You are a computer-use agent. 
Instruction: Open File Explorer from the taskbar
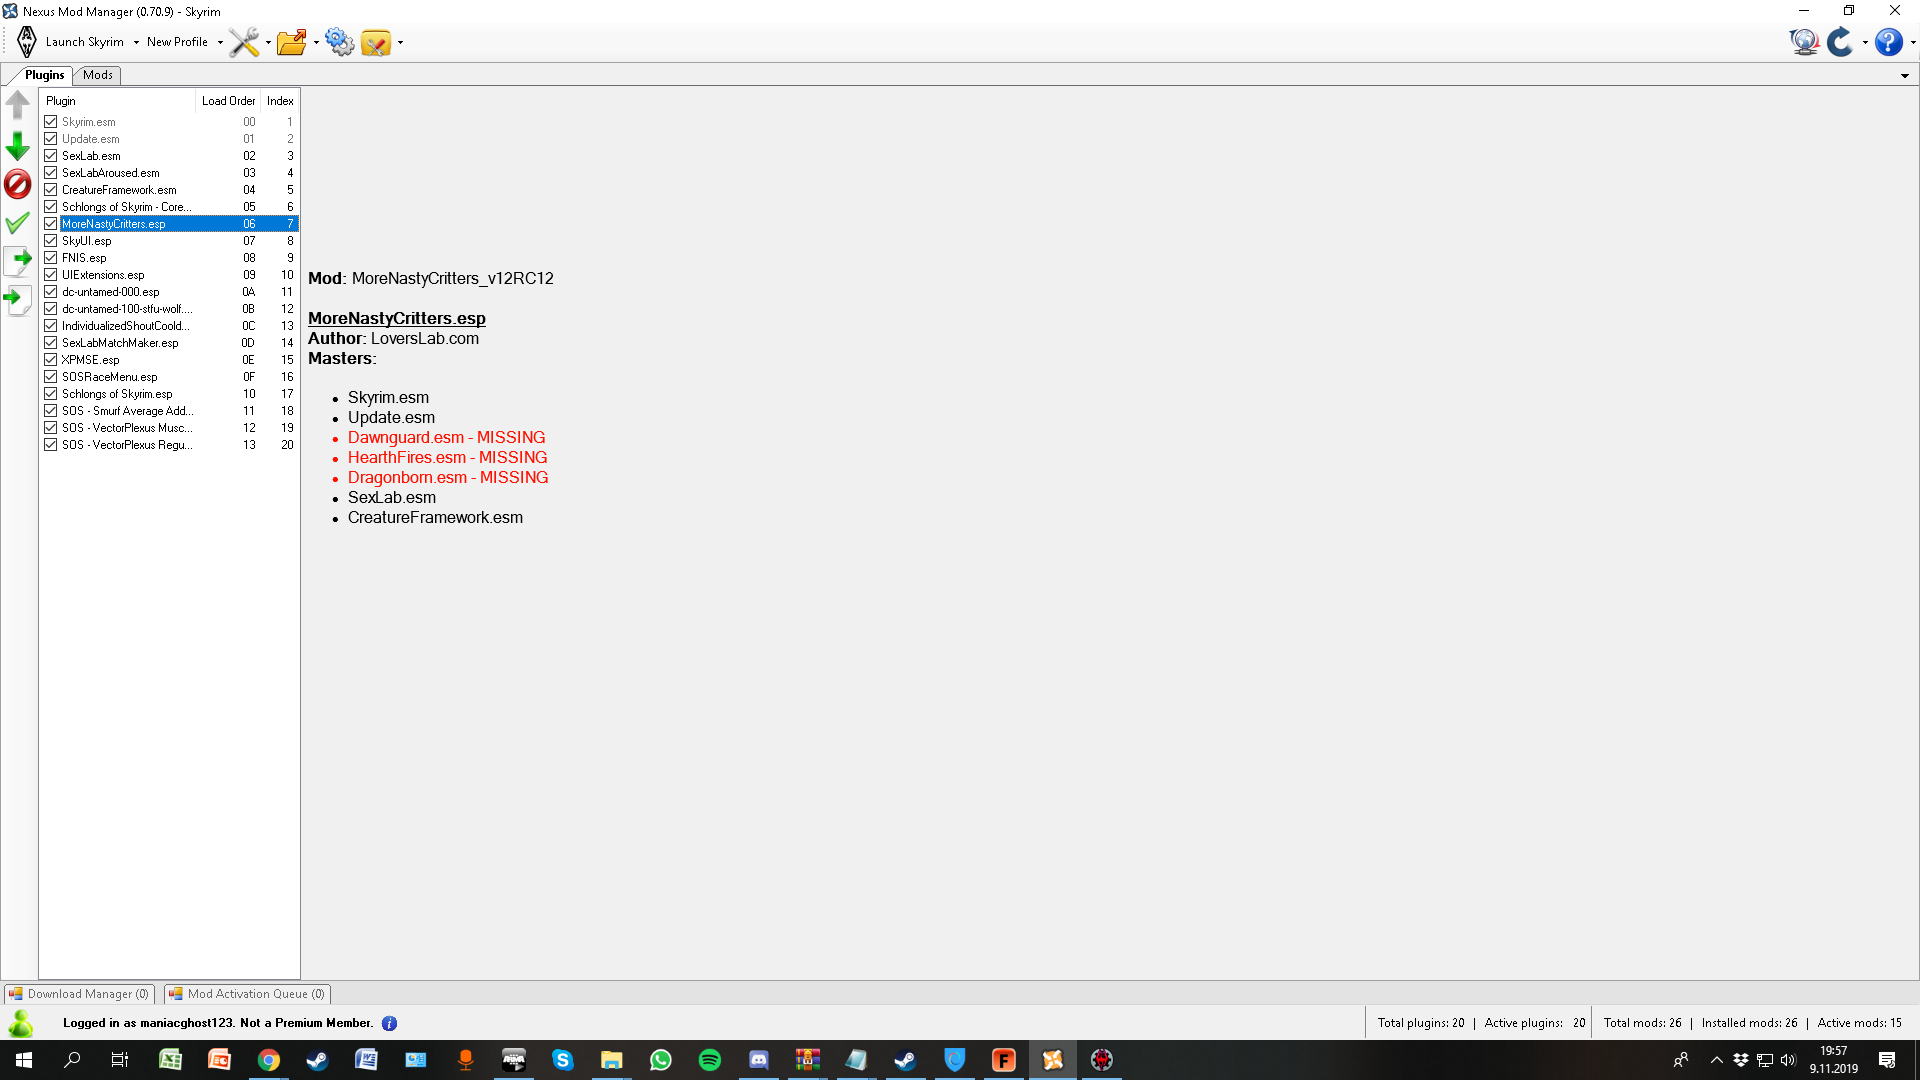[x=612, y=1060]
